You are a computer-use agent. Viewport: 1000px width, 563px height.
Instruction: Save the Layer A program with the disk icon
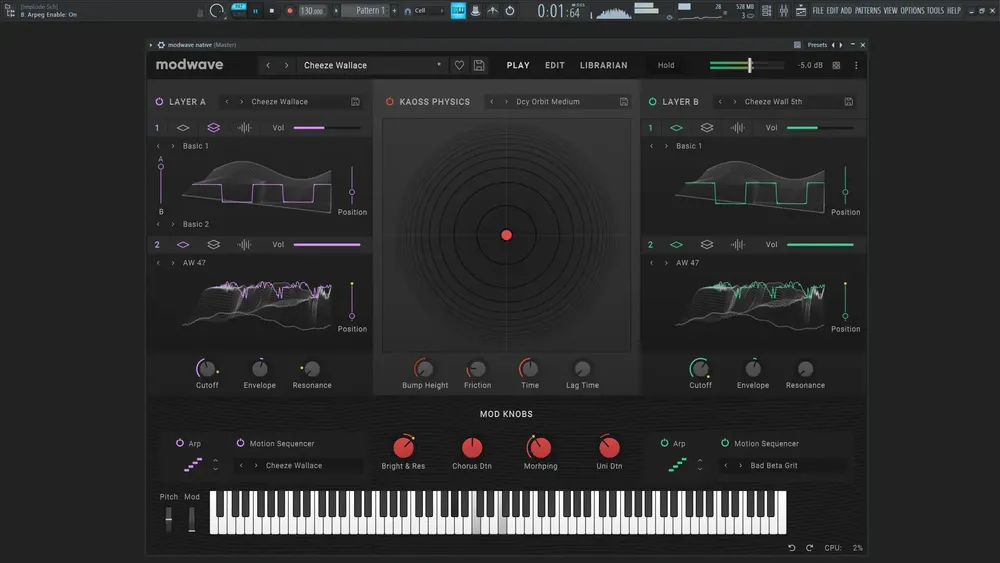pyautogui.click(x=355, y=101)
